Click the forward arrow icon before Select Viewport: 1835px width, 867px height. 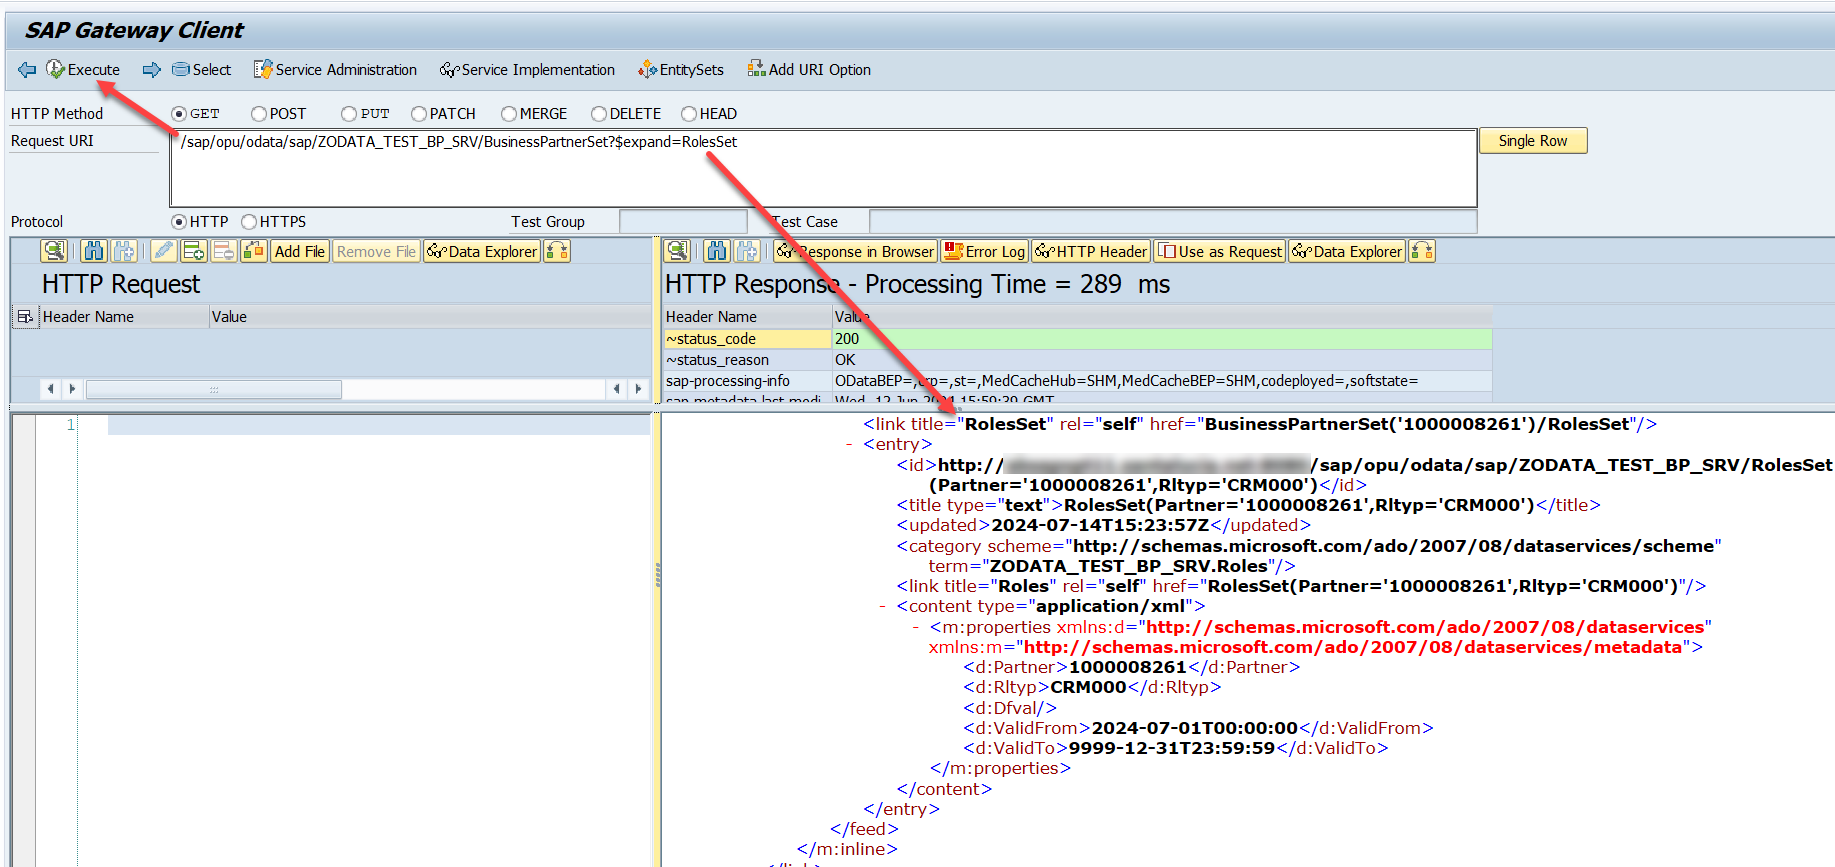pos(151,70)
